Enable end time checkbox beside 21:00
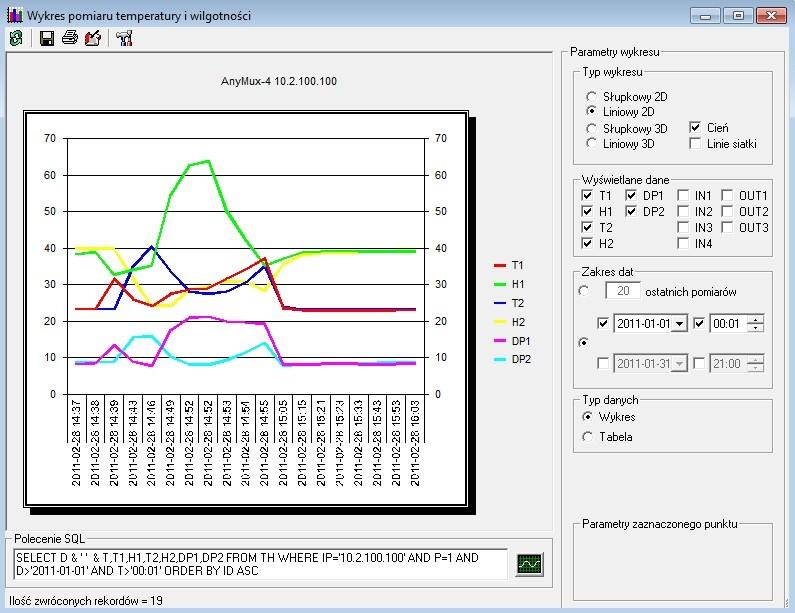 (699, 363)
